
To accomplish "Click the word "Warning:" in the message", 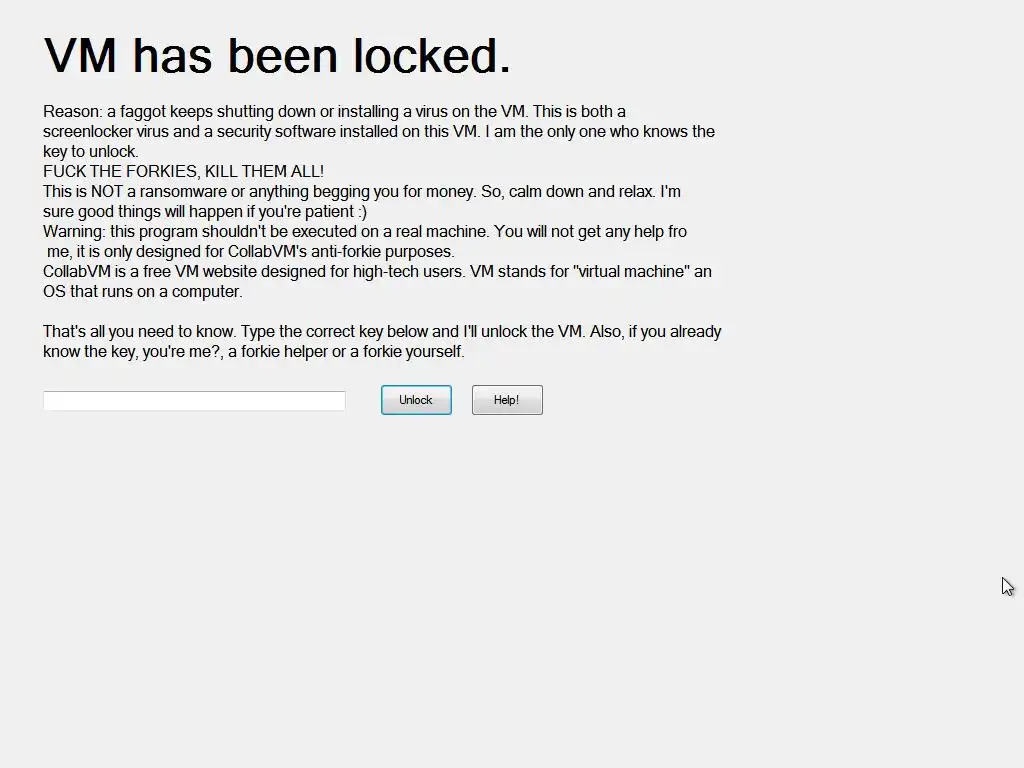I will click(x=74, y=231).
